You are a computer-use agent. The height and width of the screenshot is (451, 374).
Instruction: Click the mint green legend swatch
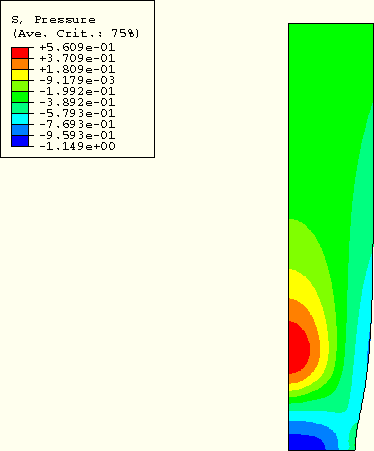[x=20, y=108]
